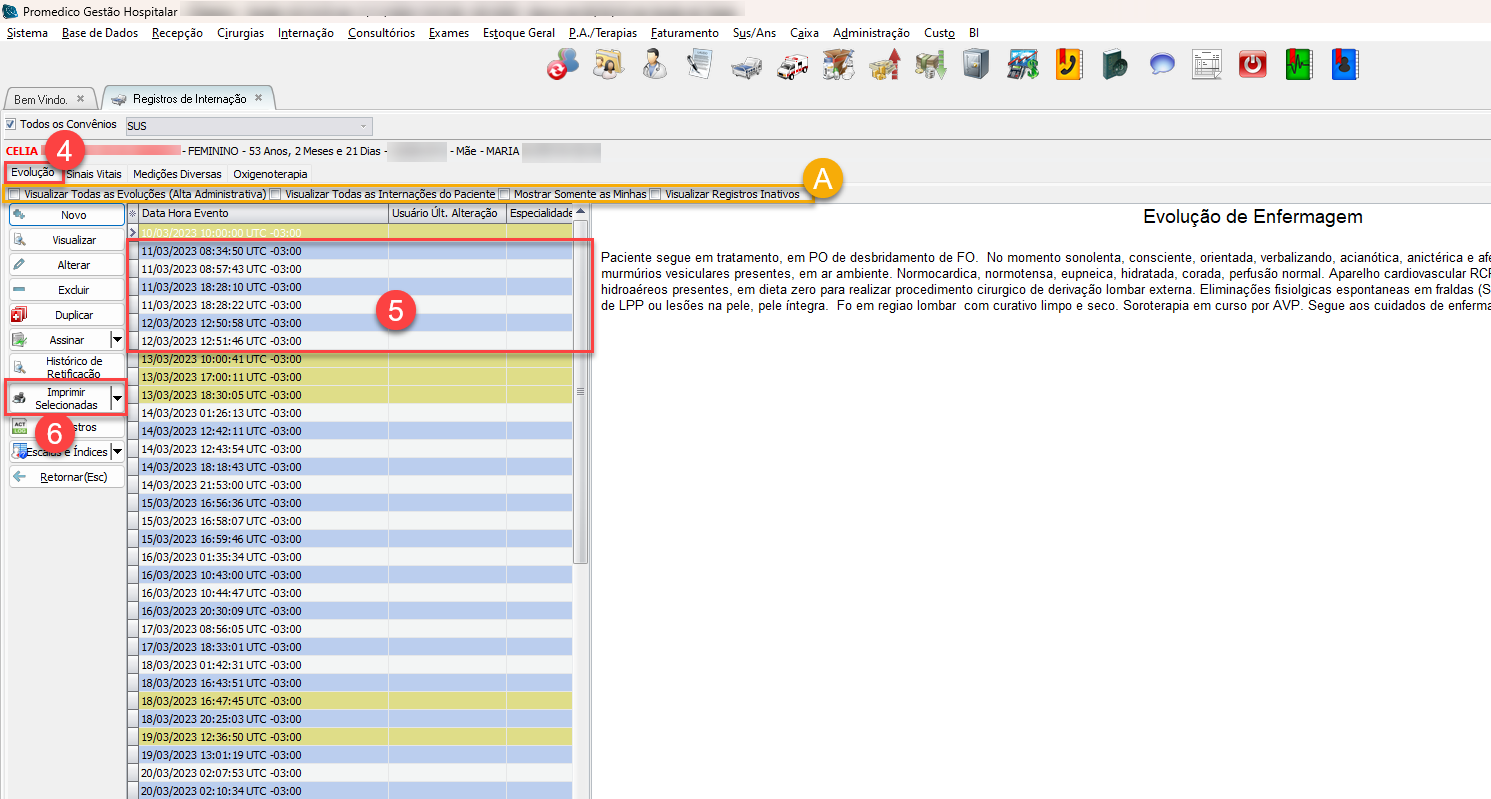Screen dimensions: 1491x799
Task: Select the 14/03/2023 01:26:13 record row
Action: (x=221, y=413)
